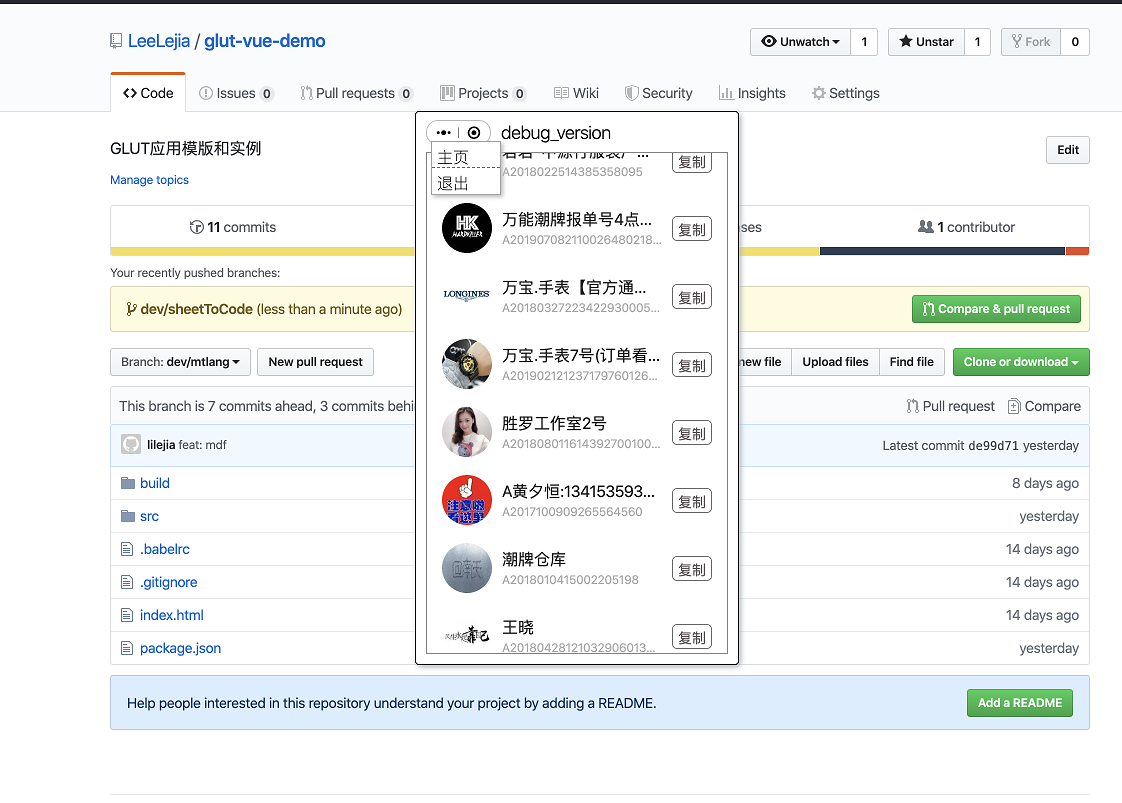Open the Issues tab
Viewport: 1122px width, 803px height.
pos(236,93)
